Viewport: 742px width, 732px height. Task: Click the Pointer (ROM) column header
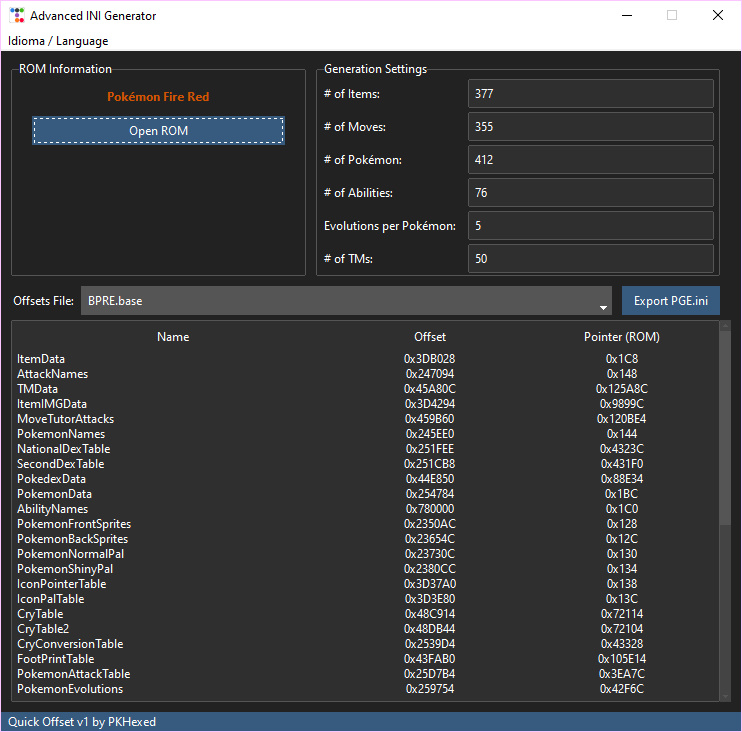621,337
